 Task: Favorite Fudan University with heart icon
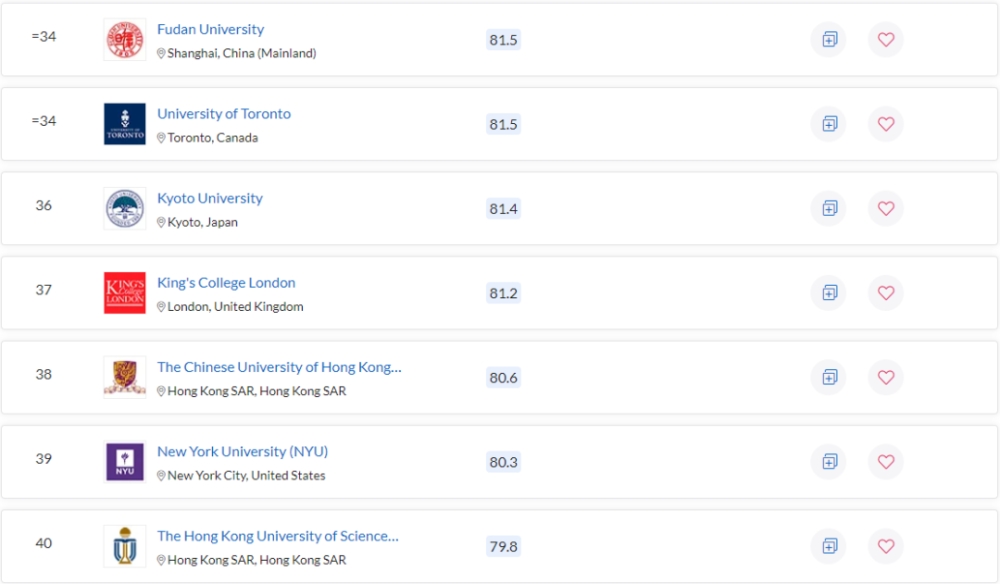point(886,40)
